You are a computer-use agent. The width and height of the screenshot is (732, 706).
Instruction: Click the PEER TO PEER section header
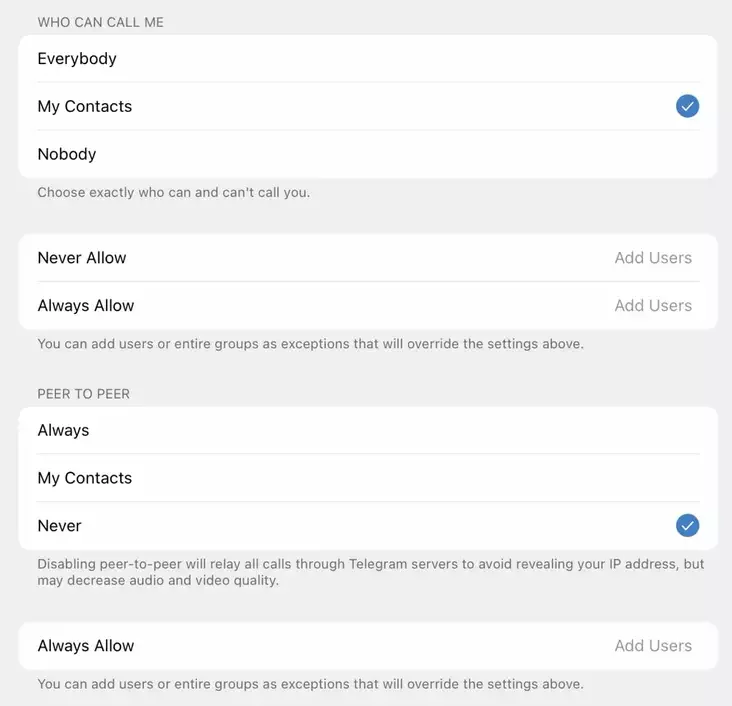coord(84,394)
